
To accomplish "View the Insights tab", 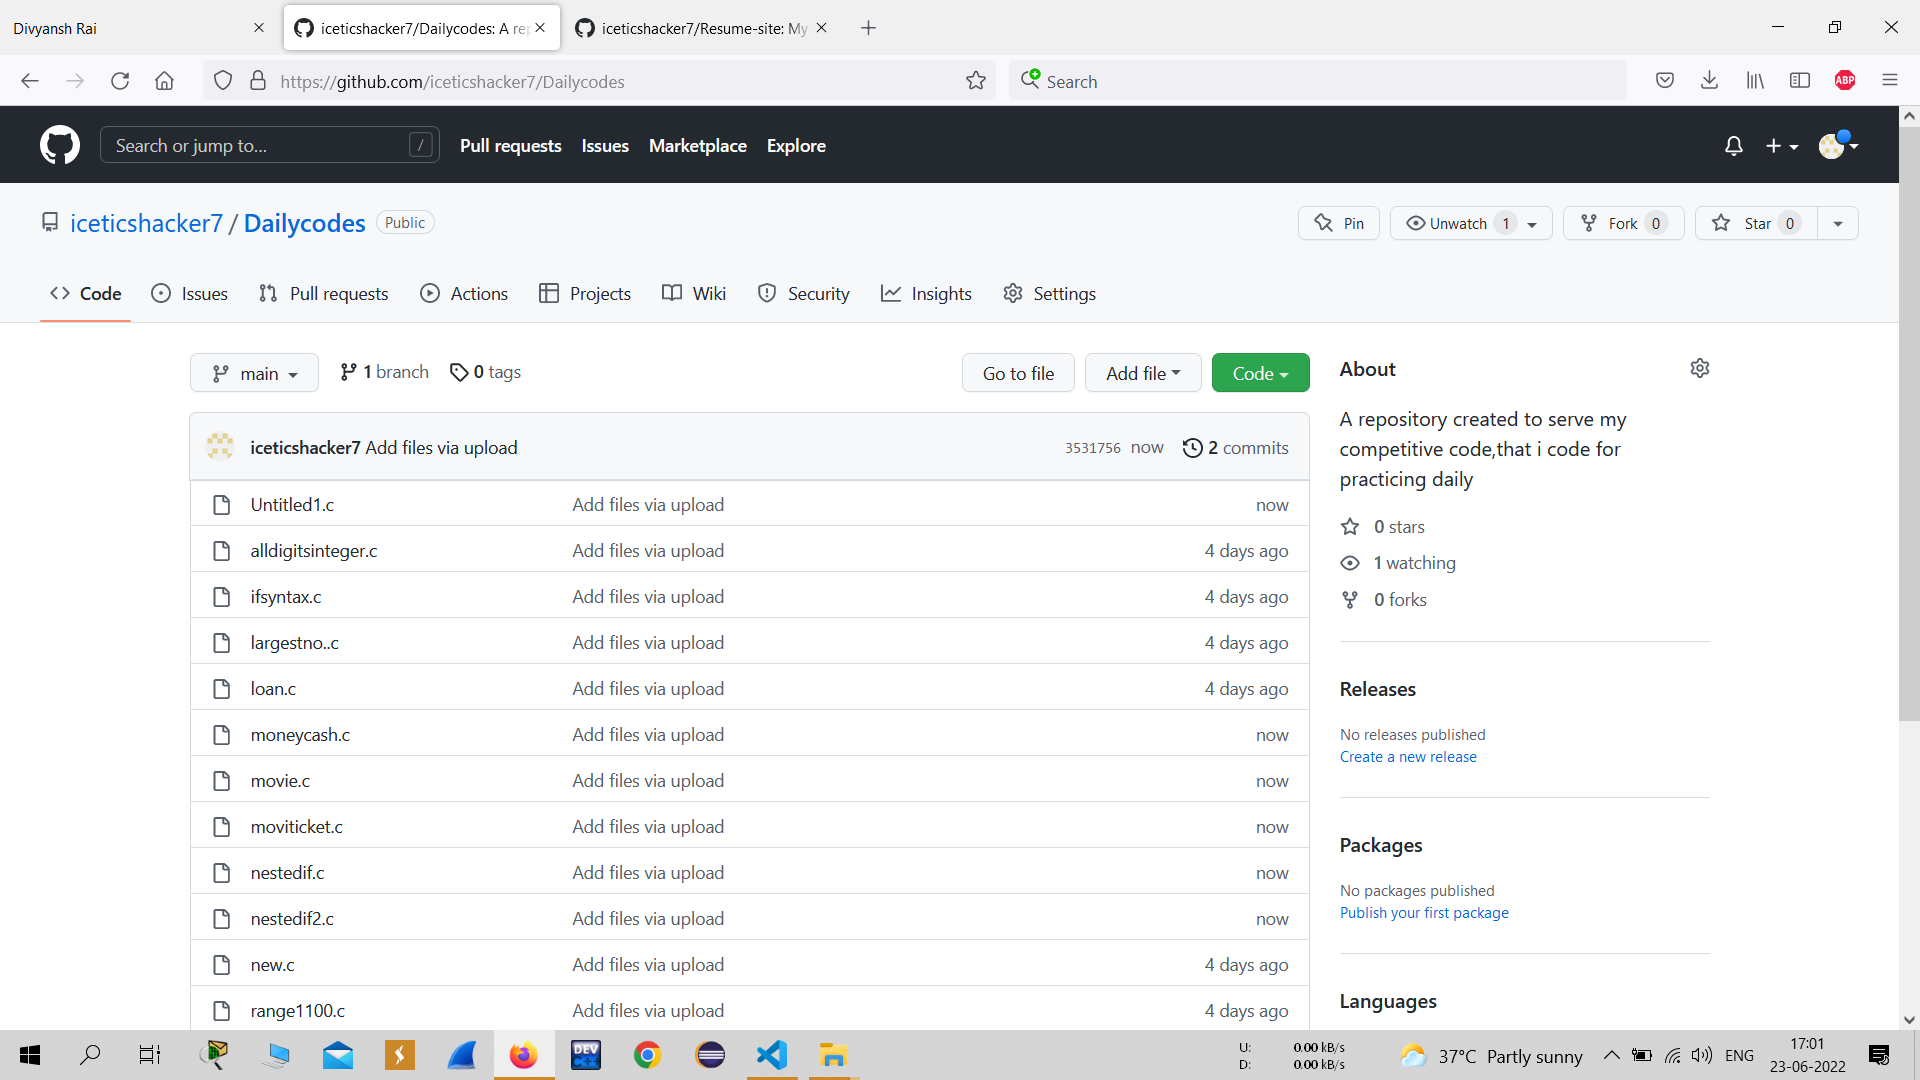I will [x=926, y=293].
